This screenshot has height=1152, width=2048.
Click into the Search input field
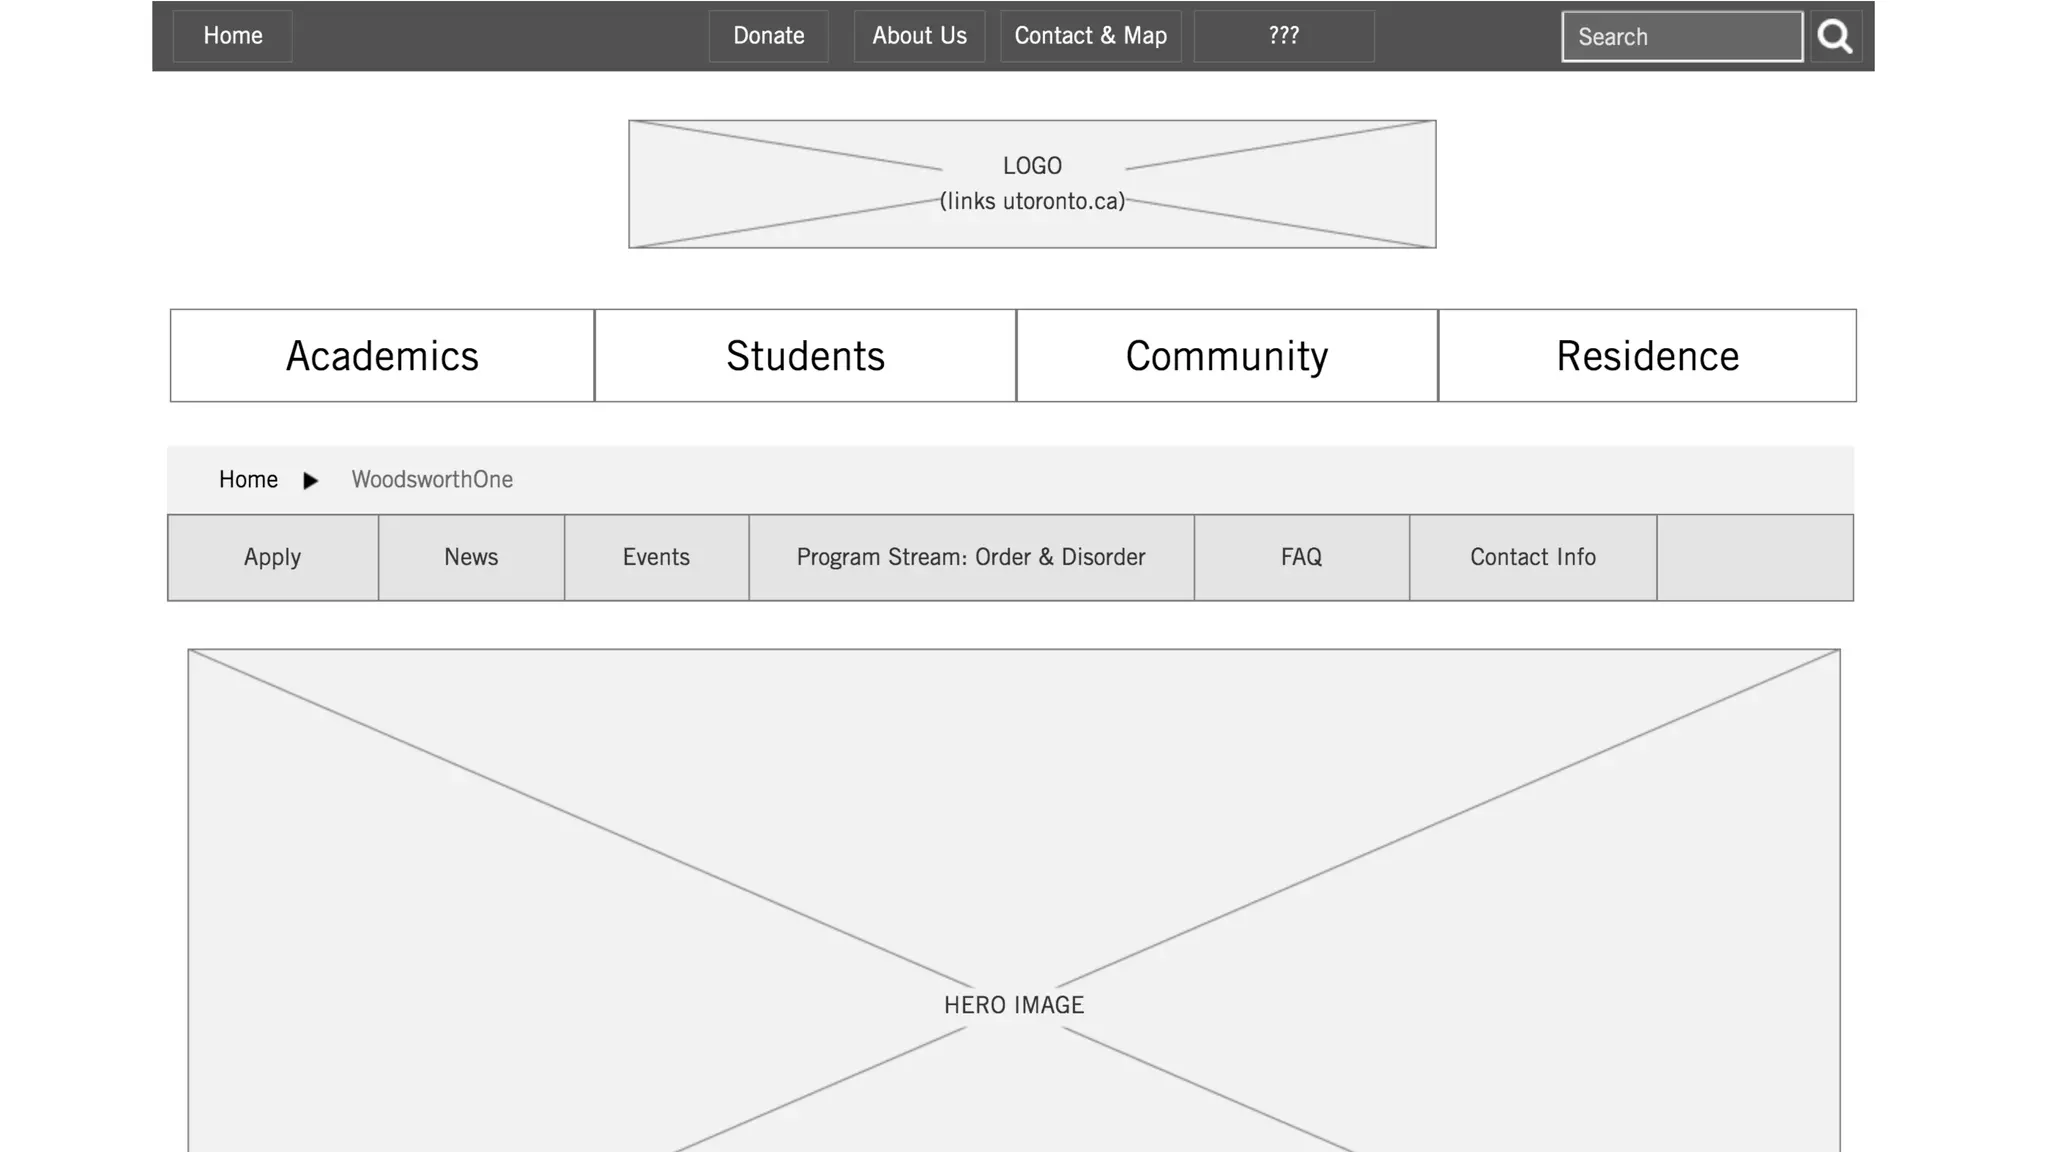click(1682, 37)
